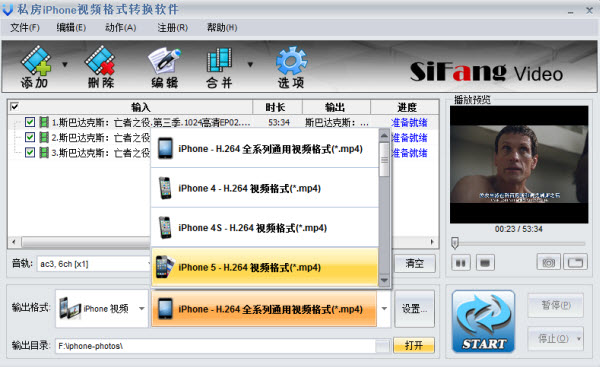Close the application window
The width and height of the screenshot is (600, 367).
pyautogui.click(x=590, y=10)
